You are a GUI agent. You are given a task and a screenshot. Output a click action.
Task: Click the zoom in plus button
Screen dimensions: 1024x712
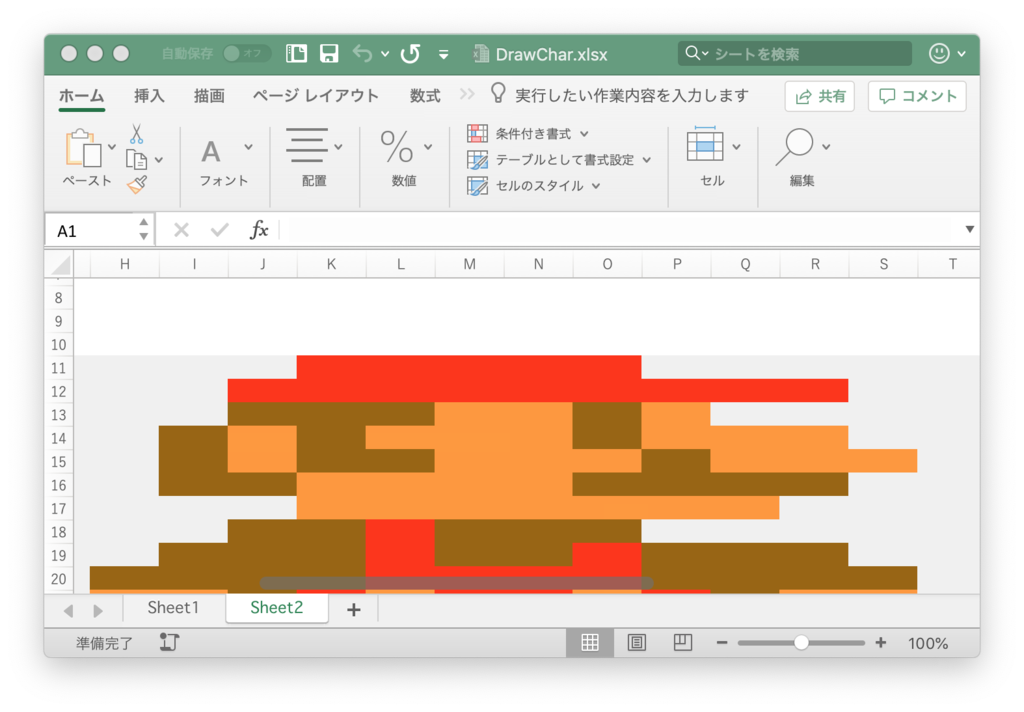881,643
